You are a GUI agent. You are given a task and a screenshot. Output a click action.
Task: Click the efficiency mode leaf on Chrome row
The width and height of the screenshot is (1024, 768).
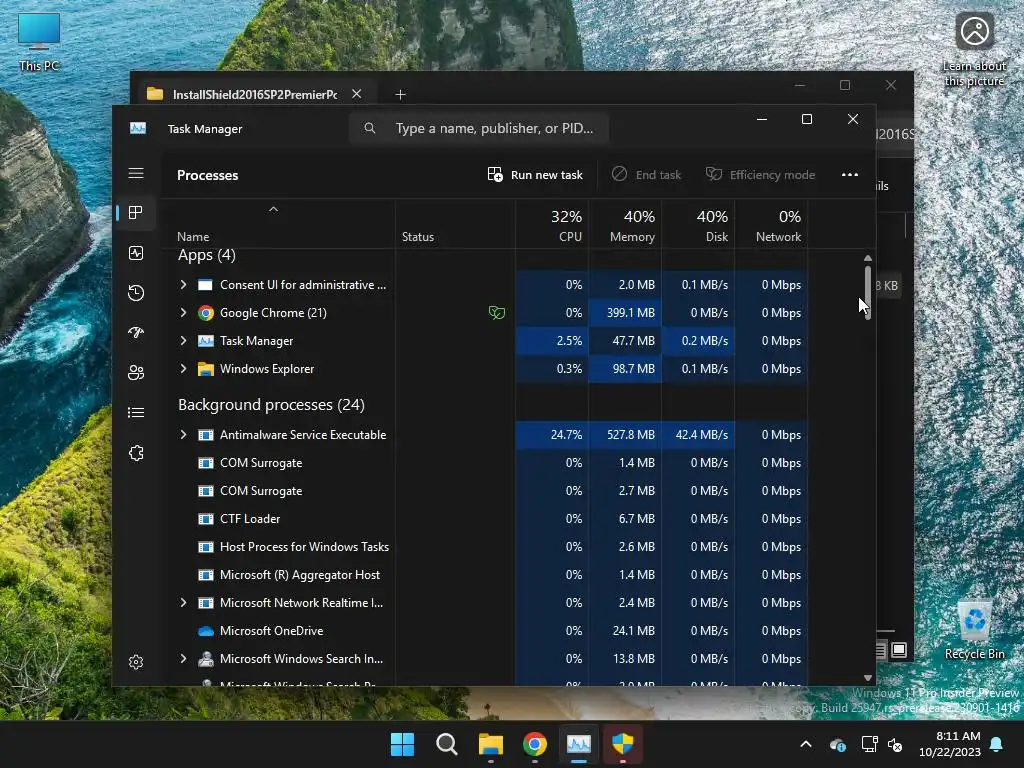pyautogui.click(x=497, y=313)
